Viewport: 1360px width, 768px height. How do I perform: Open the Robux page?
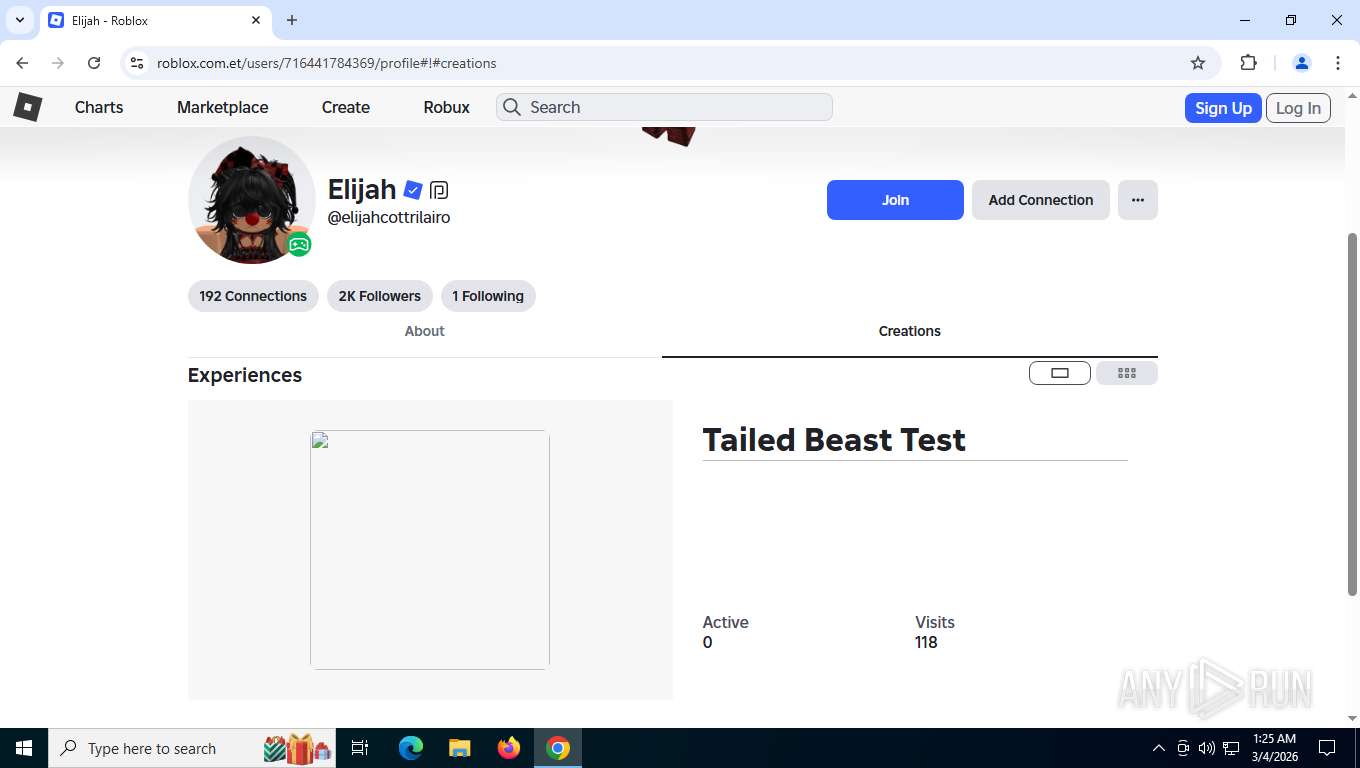(446, 107)
